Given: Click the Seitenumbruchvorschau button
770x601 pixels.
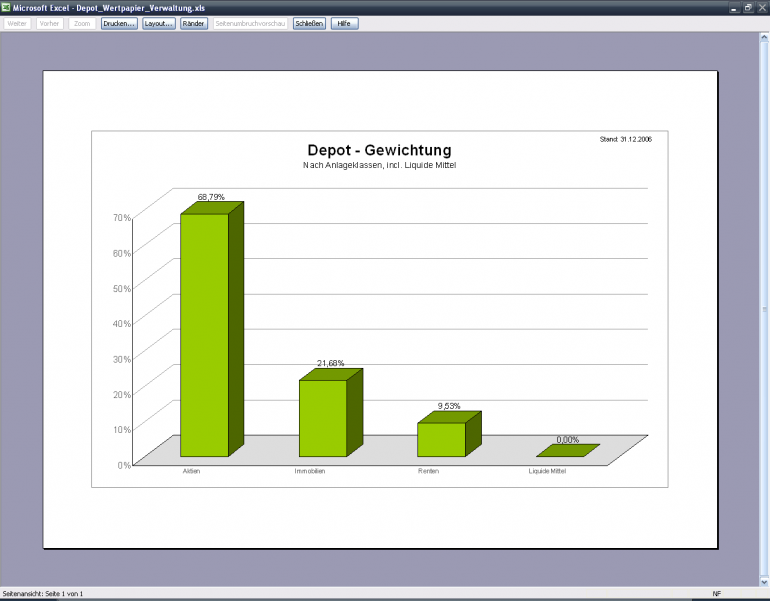Looking at the screenshot, I should pos(250,24).
